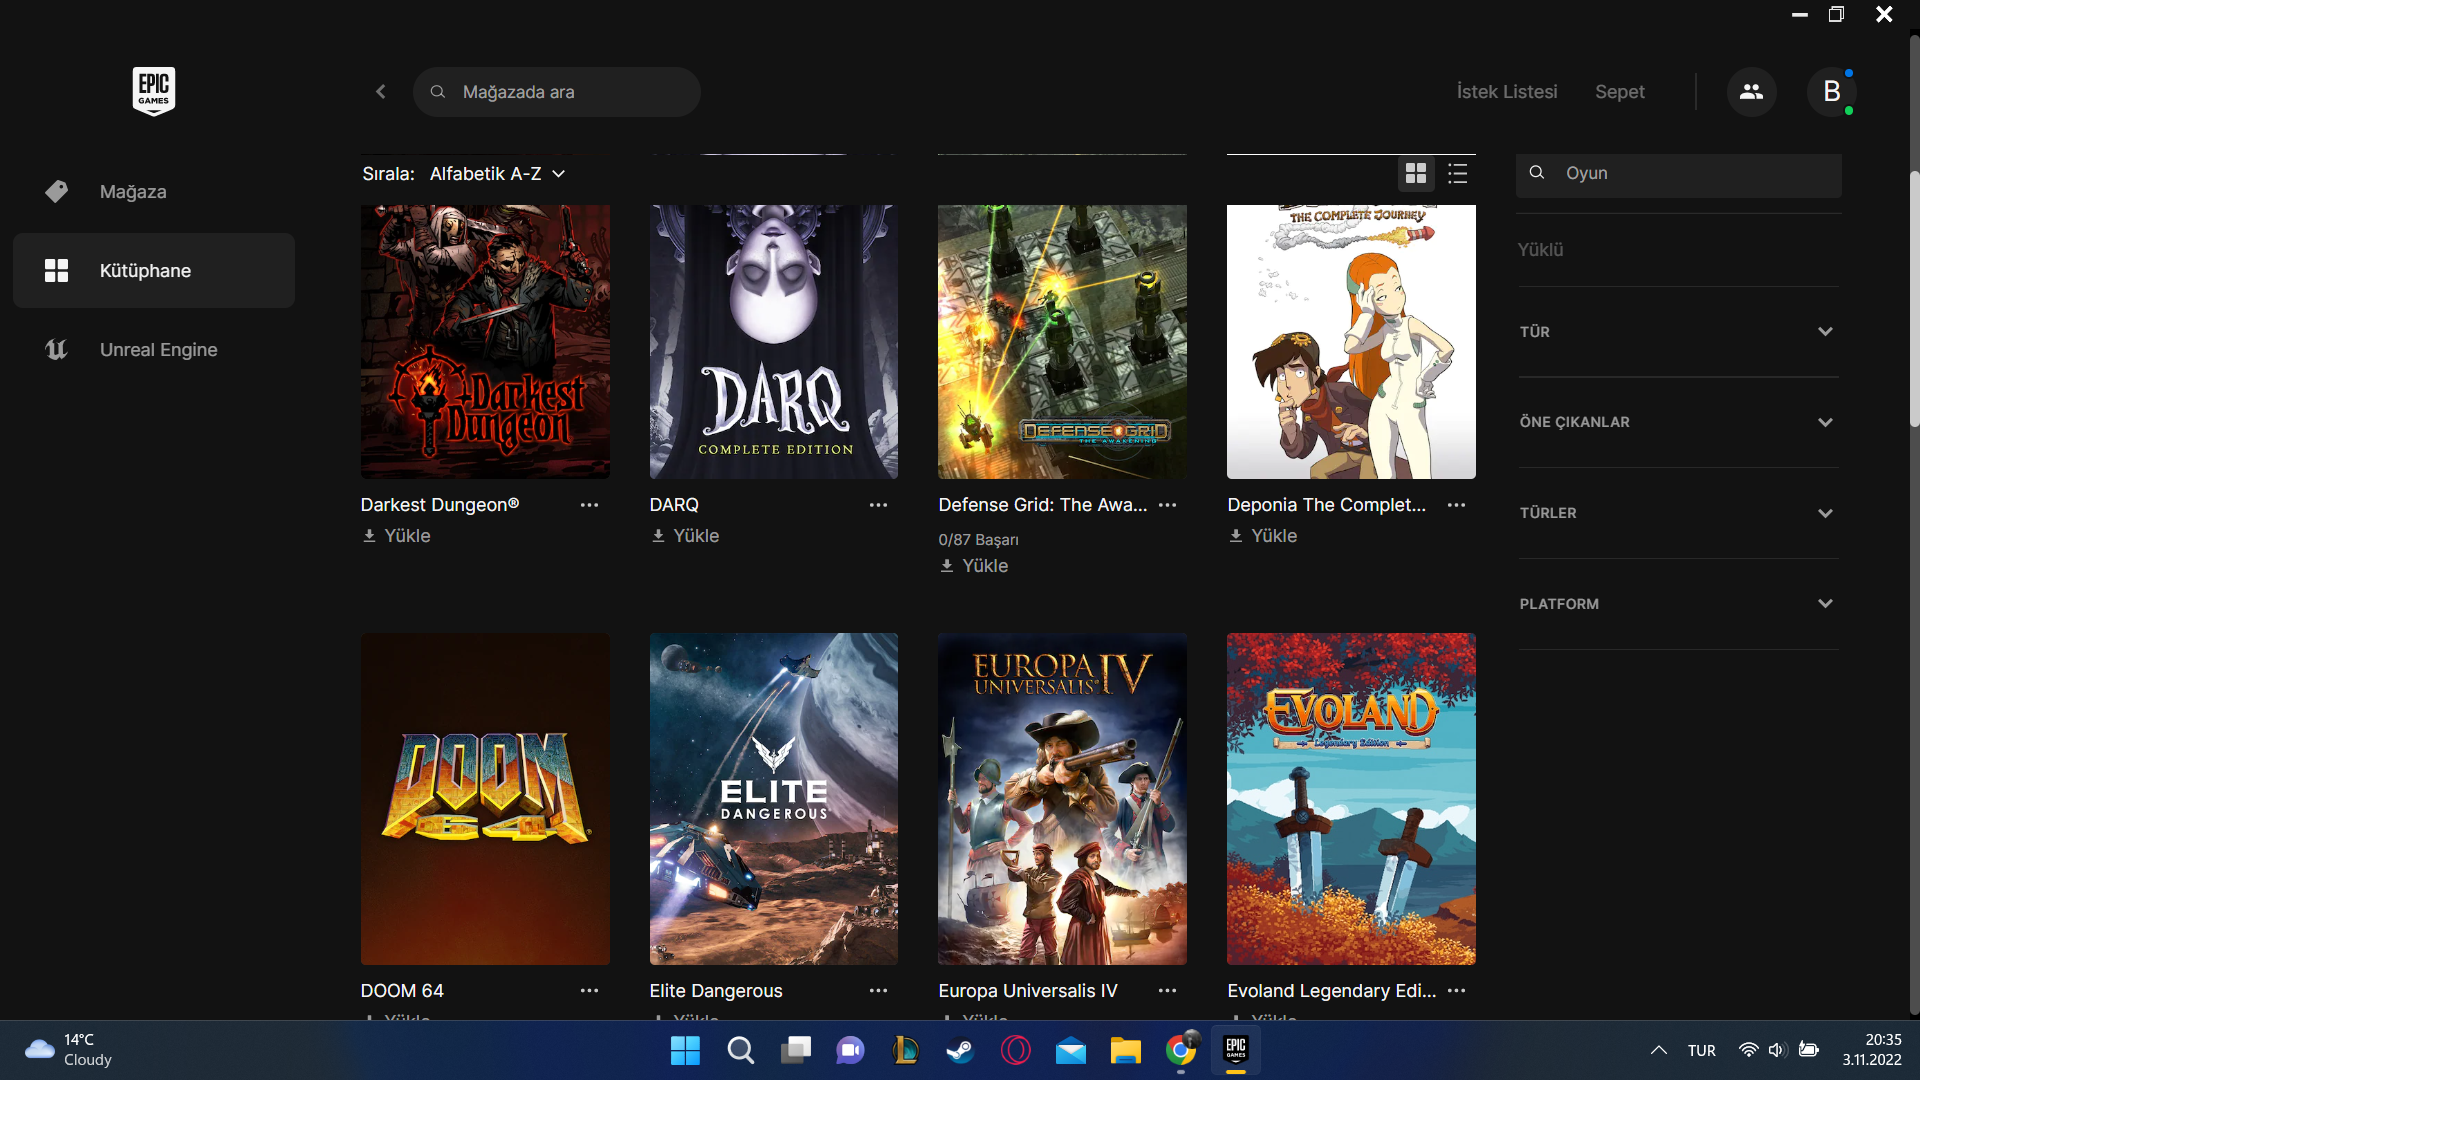Open the Teams Chat icon on taskbar
Image resolution: width=2444 pixels, height=1136 pixels.
pyautogui.click(x=850, y=1051)
